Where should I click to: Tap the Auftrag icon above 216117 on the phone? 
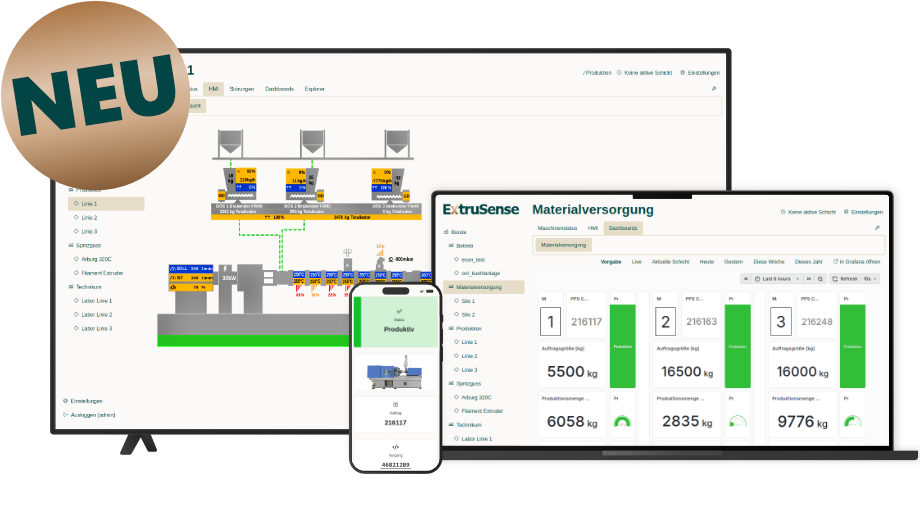pos(395,405)
